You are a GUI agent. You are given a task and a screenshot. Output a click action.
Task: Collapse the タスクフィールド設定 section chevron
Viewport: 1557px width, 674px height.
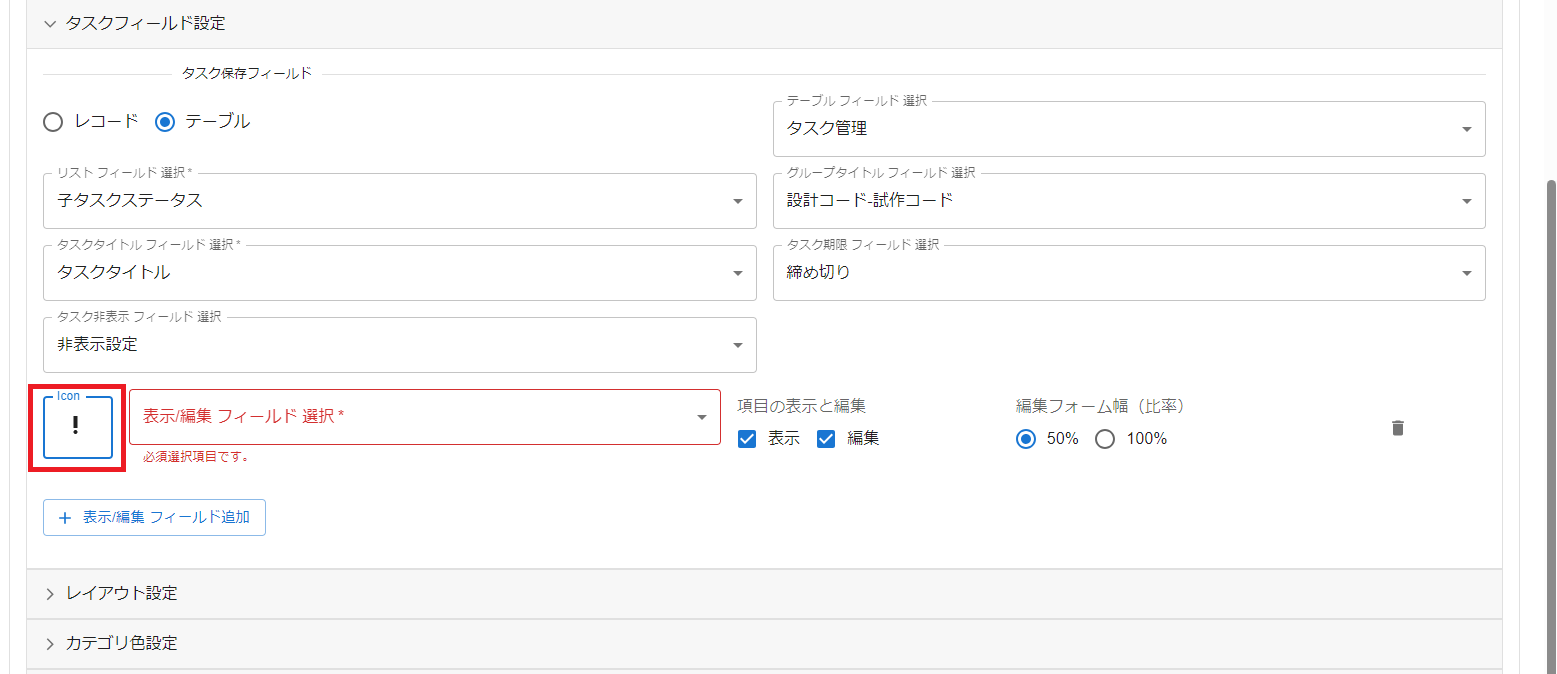point(51,23)
